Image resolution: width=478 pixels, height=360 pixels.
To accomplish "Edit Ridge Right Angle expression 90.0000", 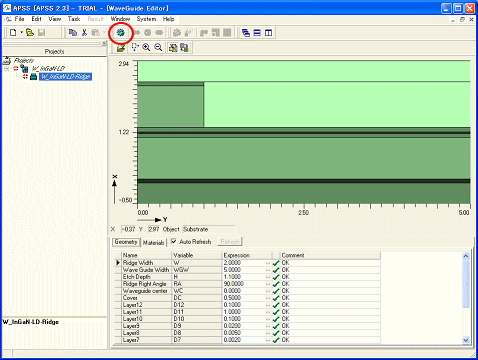I will tap(244, 284).
